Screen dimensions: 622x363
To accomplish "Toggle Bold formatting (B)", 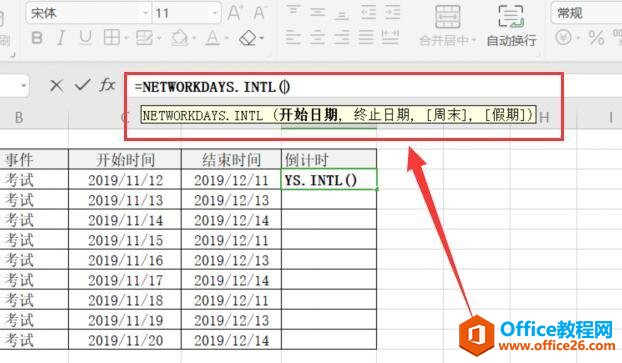I will pos(37,38).
